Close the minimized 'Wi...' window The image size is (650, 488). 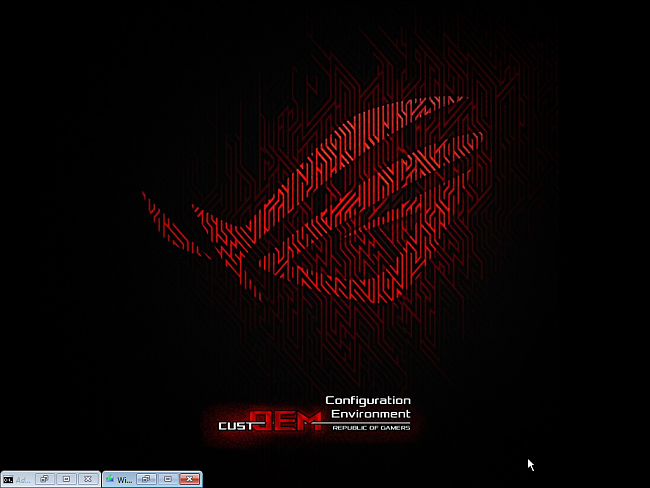pos(189,479)
